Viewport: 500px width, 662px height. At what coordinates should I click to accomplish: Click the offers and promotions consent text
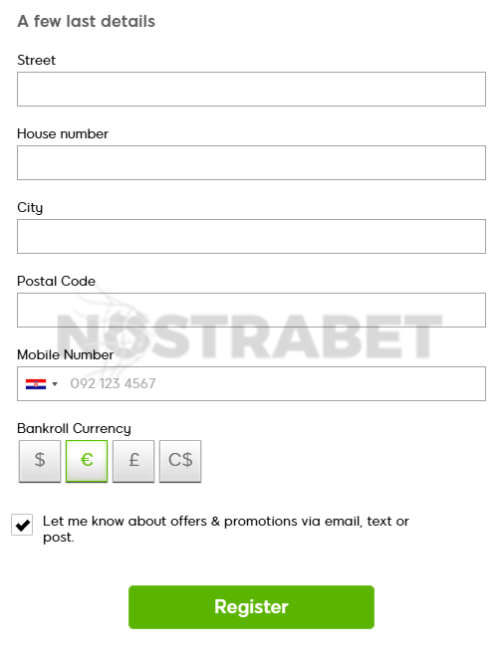pos(226,529)
